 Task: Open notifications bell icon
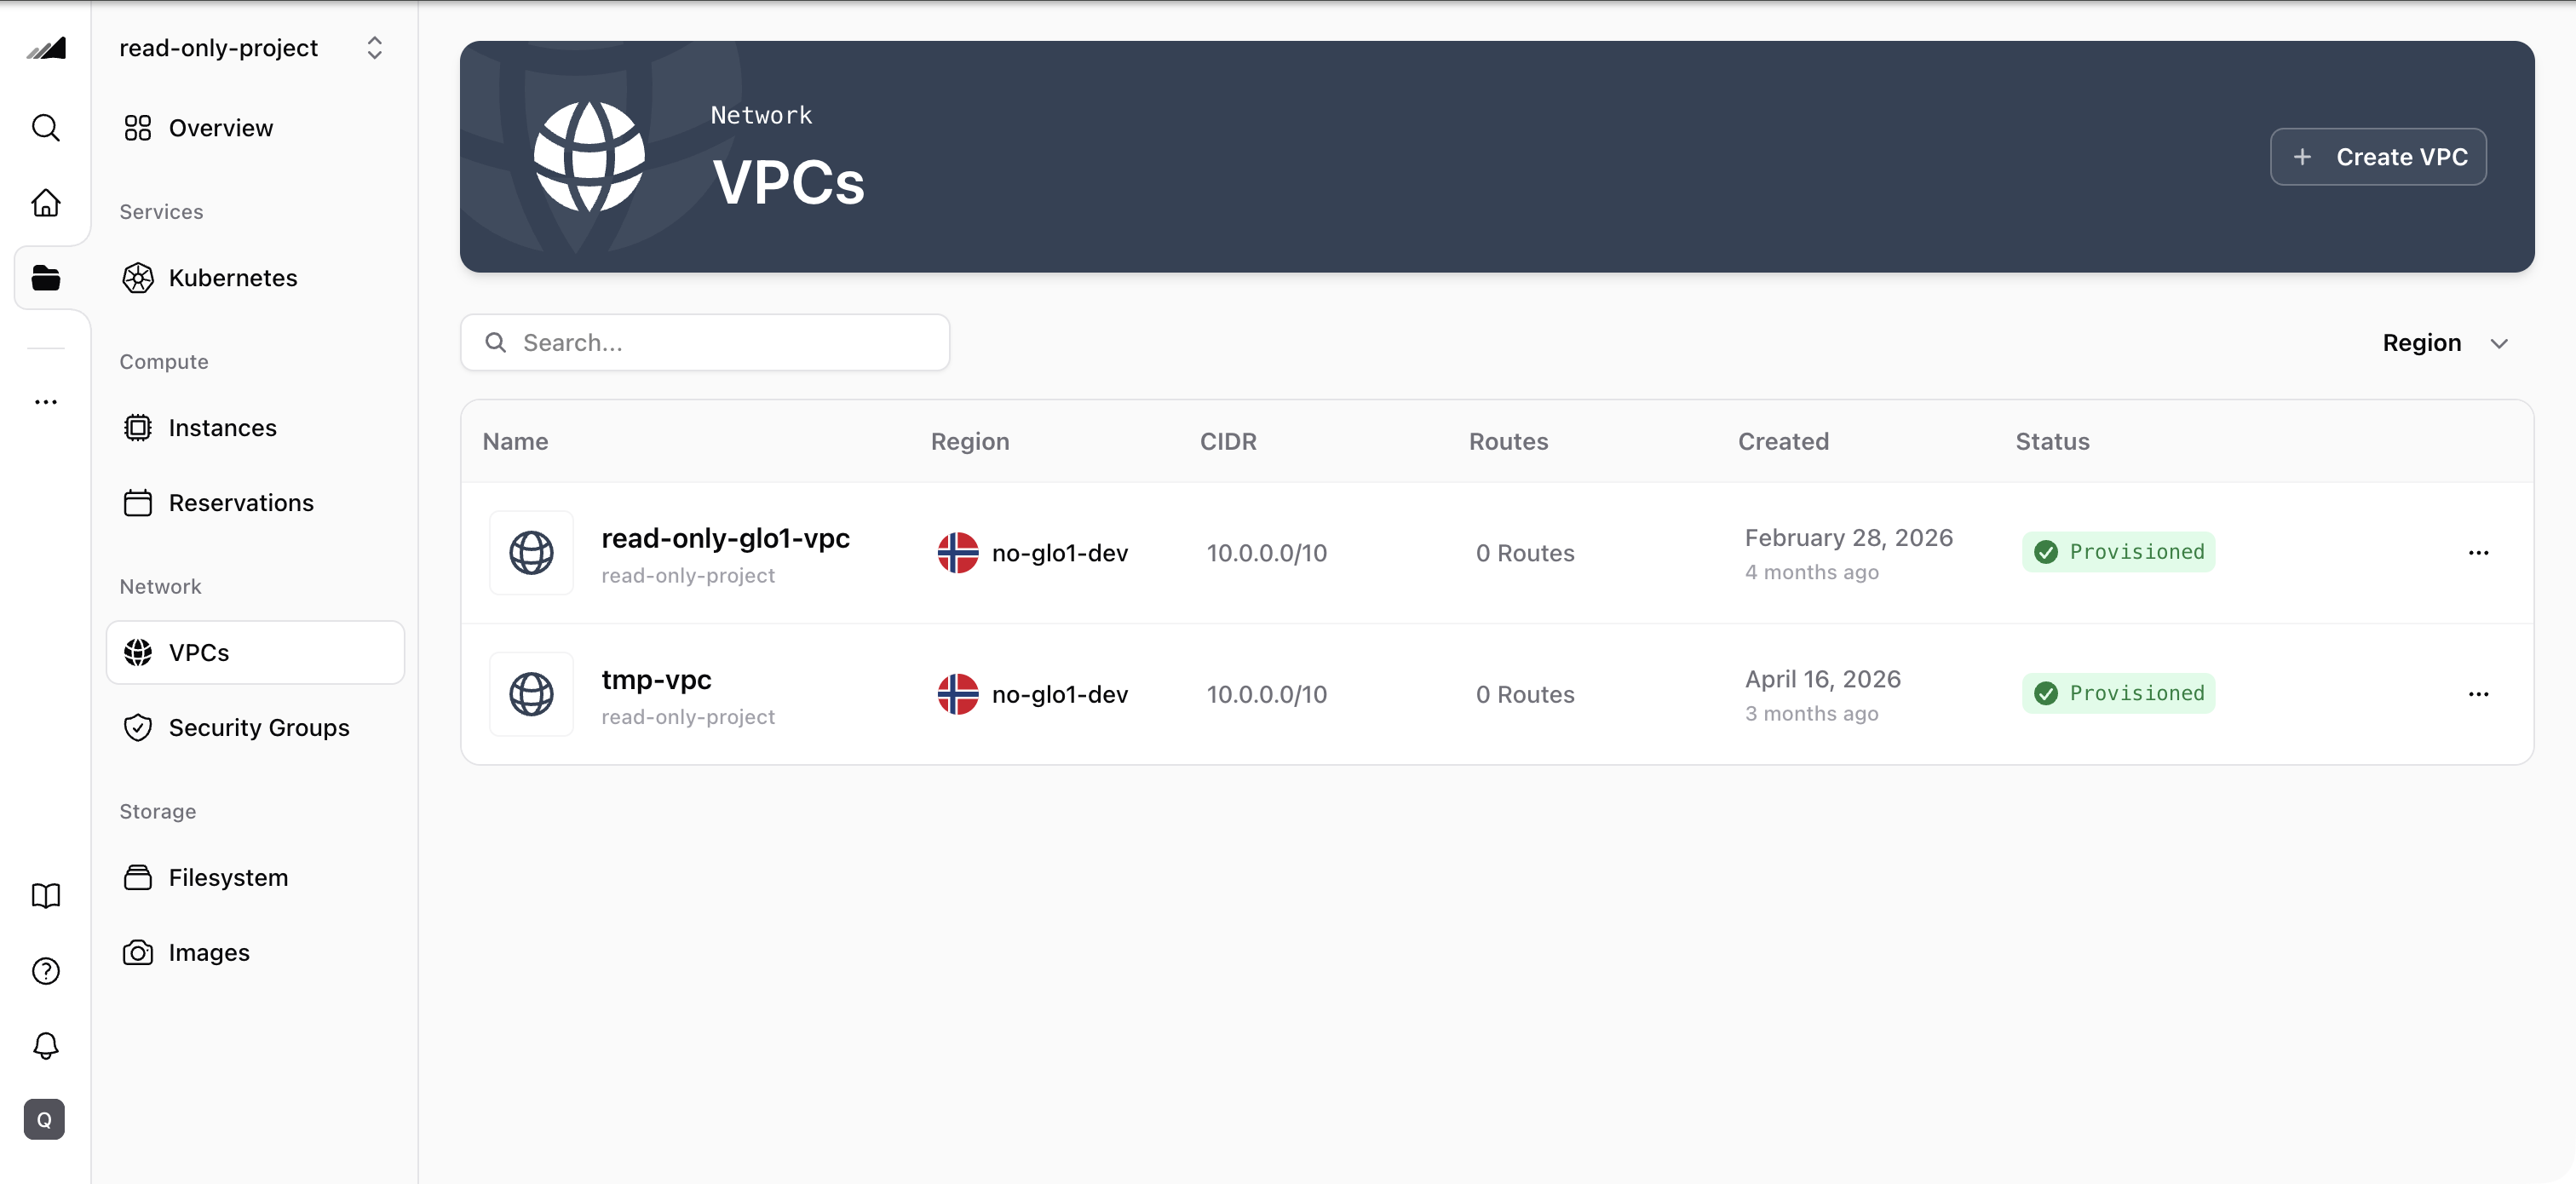46,1045
